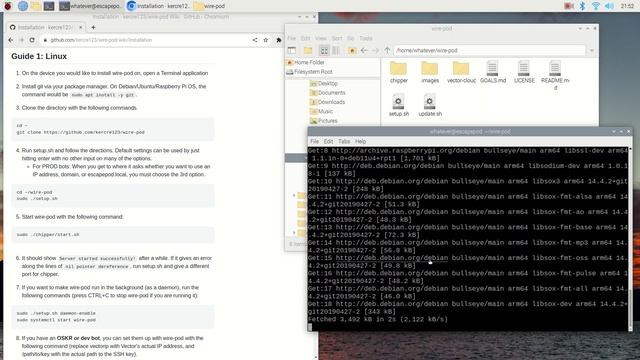This screenshot has width=640, height=360.
Task: Open the Bluetooth tray icon
Action: pyautogui.click(x=582, y=6)
